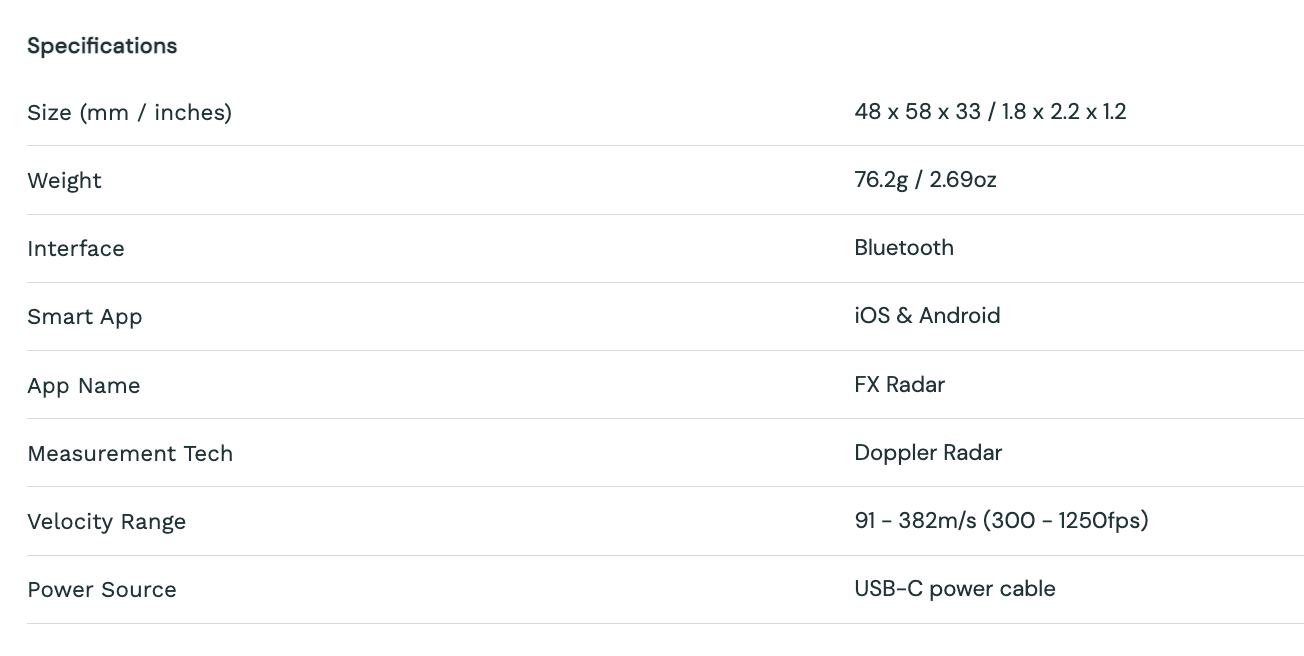
Task: Click the Specifications heading
Action: [102, 46]
